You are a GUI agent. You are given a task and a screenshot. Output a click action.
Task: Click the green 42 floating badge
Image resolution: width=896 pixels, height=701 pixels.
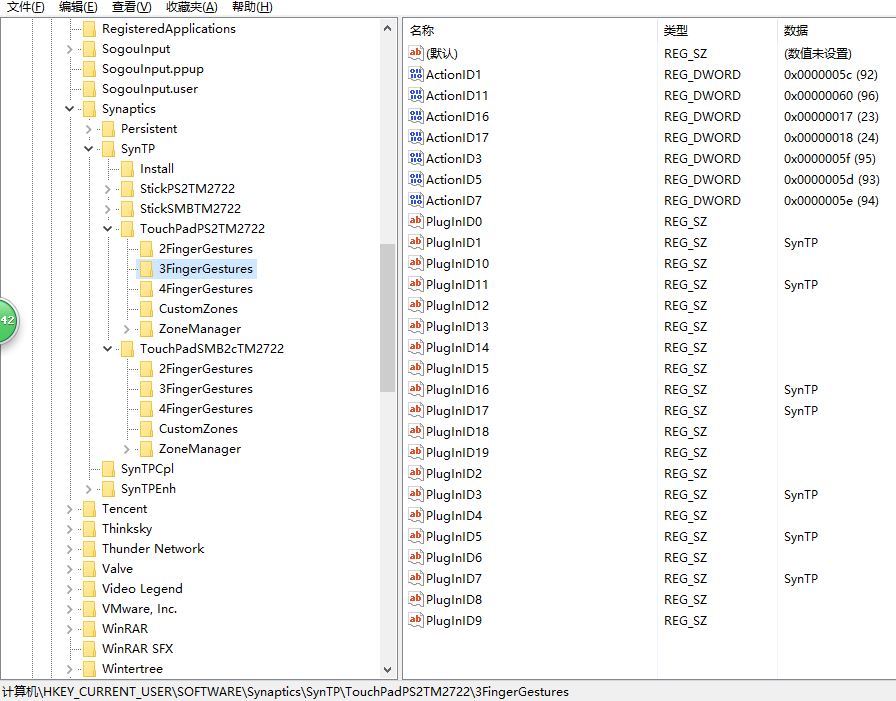(7, 321)
